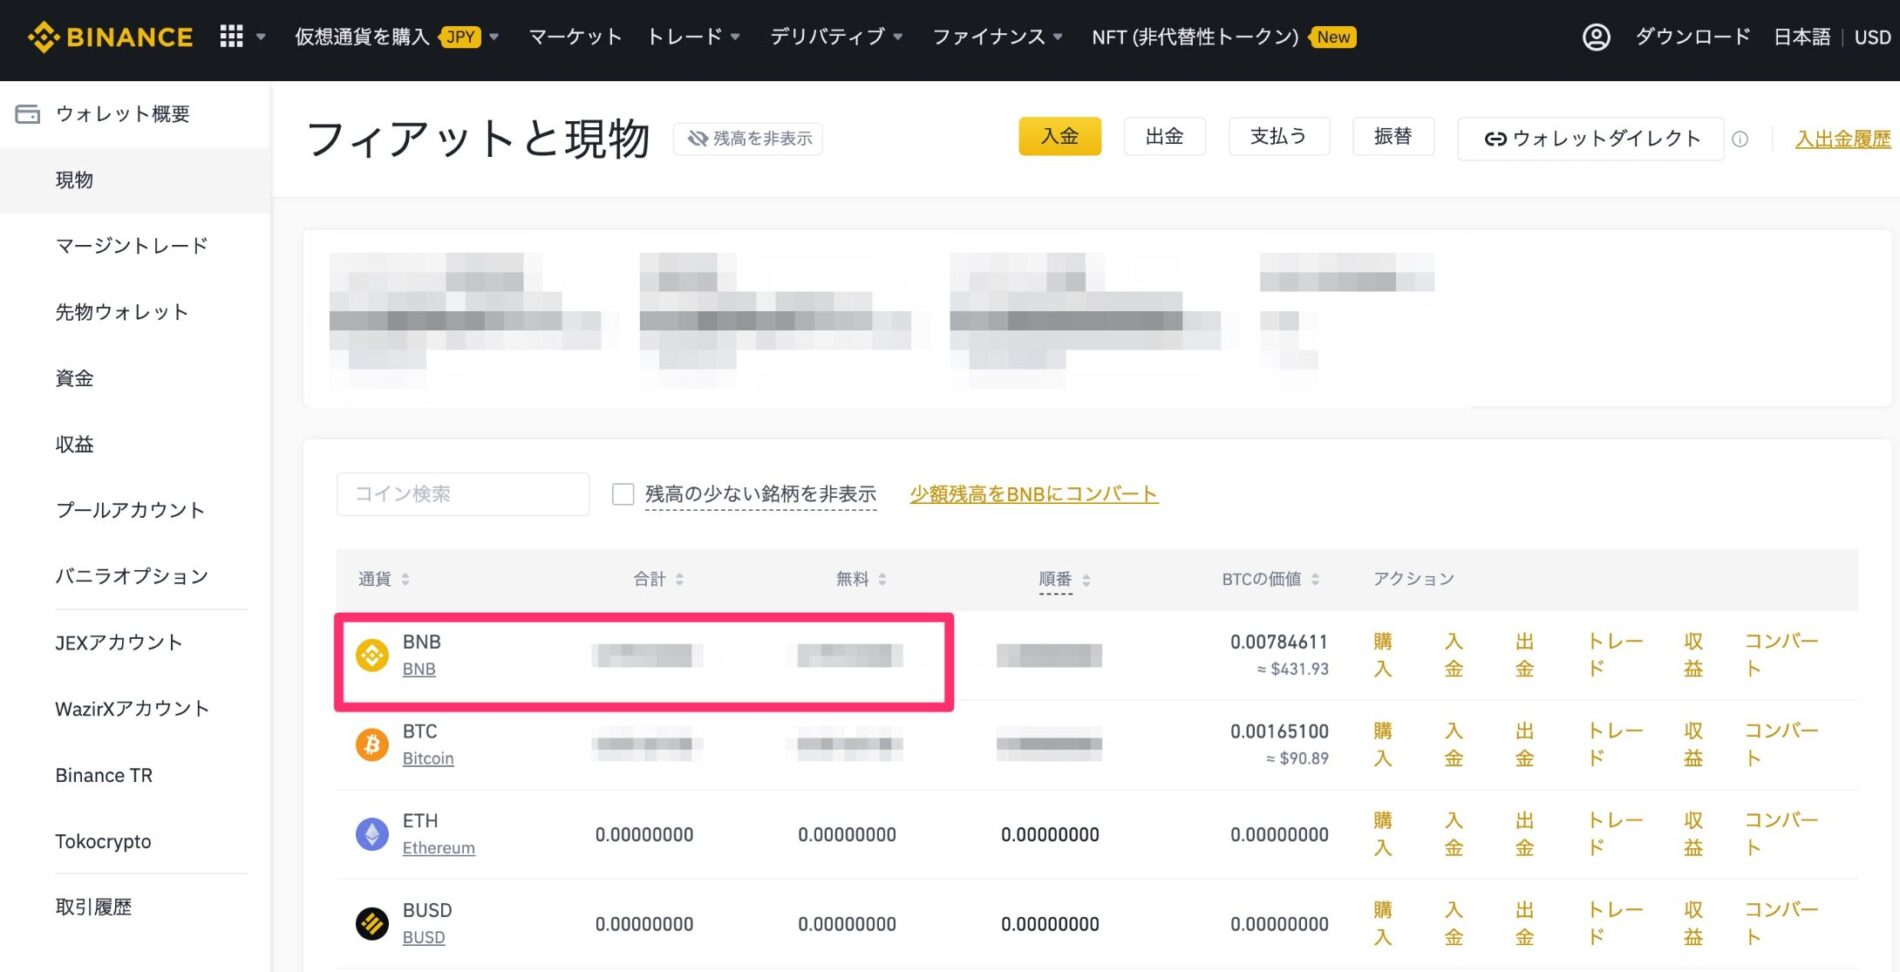Open ダウンロード in top bar
The image size is (1900, 972).
click(x=1692, y=37)
